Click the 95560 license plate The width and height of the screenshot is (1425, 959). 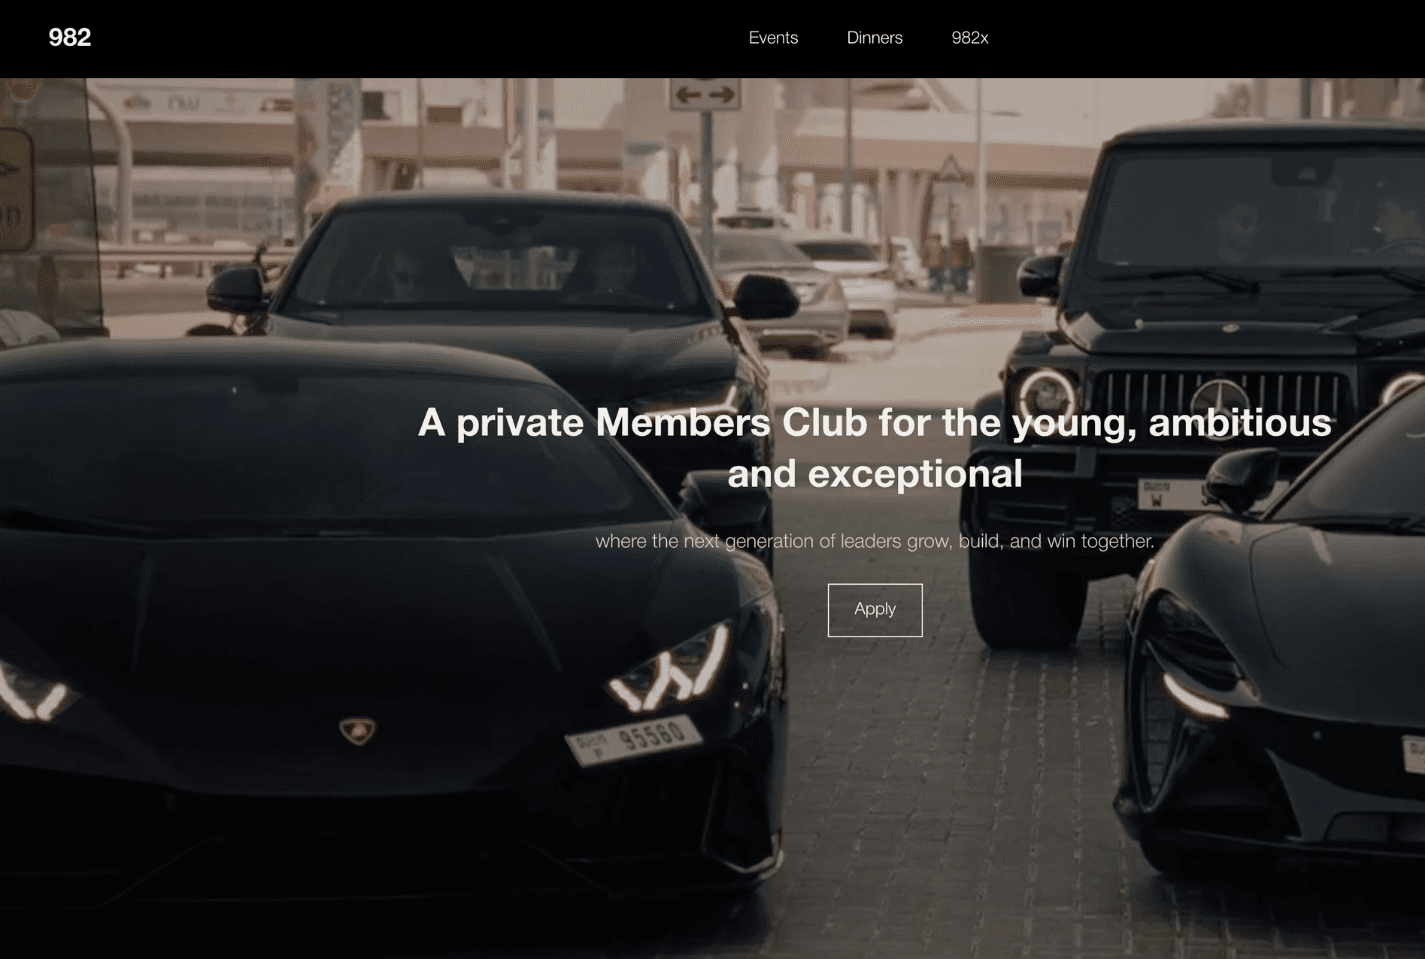coord(634,740)
